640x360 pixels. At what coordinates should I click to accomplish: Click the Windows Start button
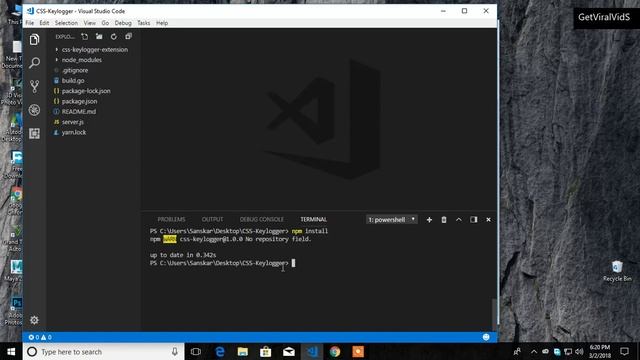(x=11, y=351)
